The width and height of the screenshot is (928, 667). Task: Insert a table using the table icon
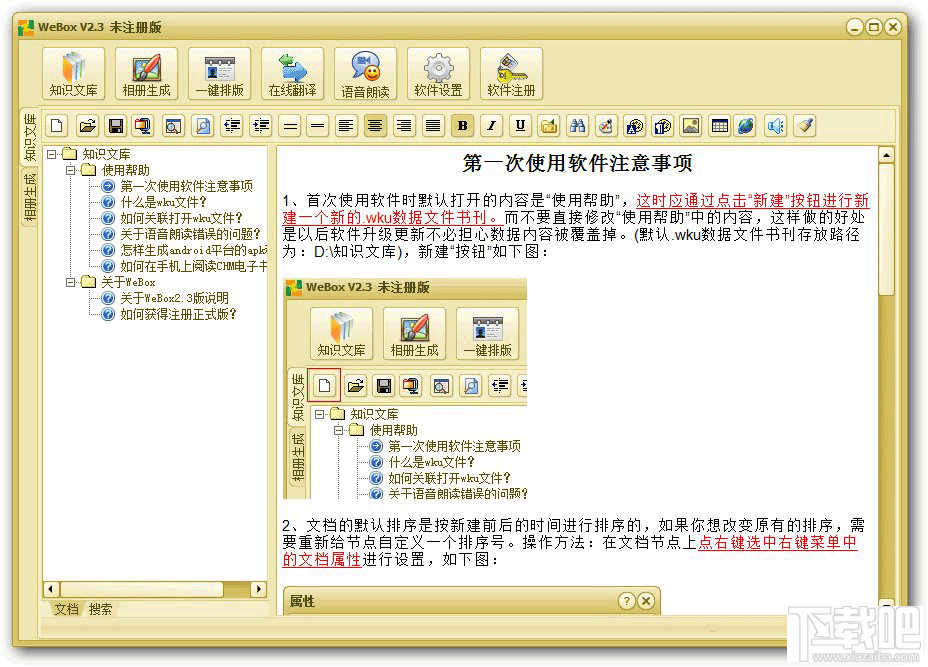click(x=720, y=125)
